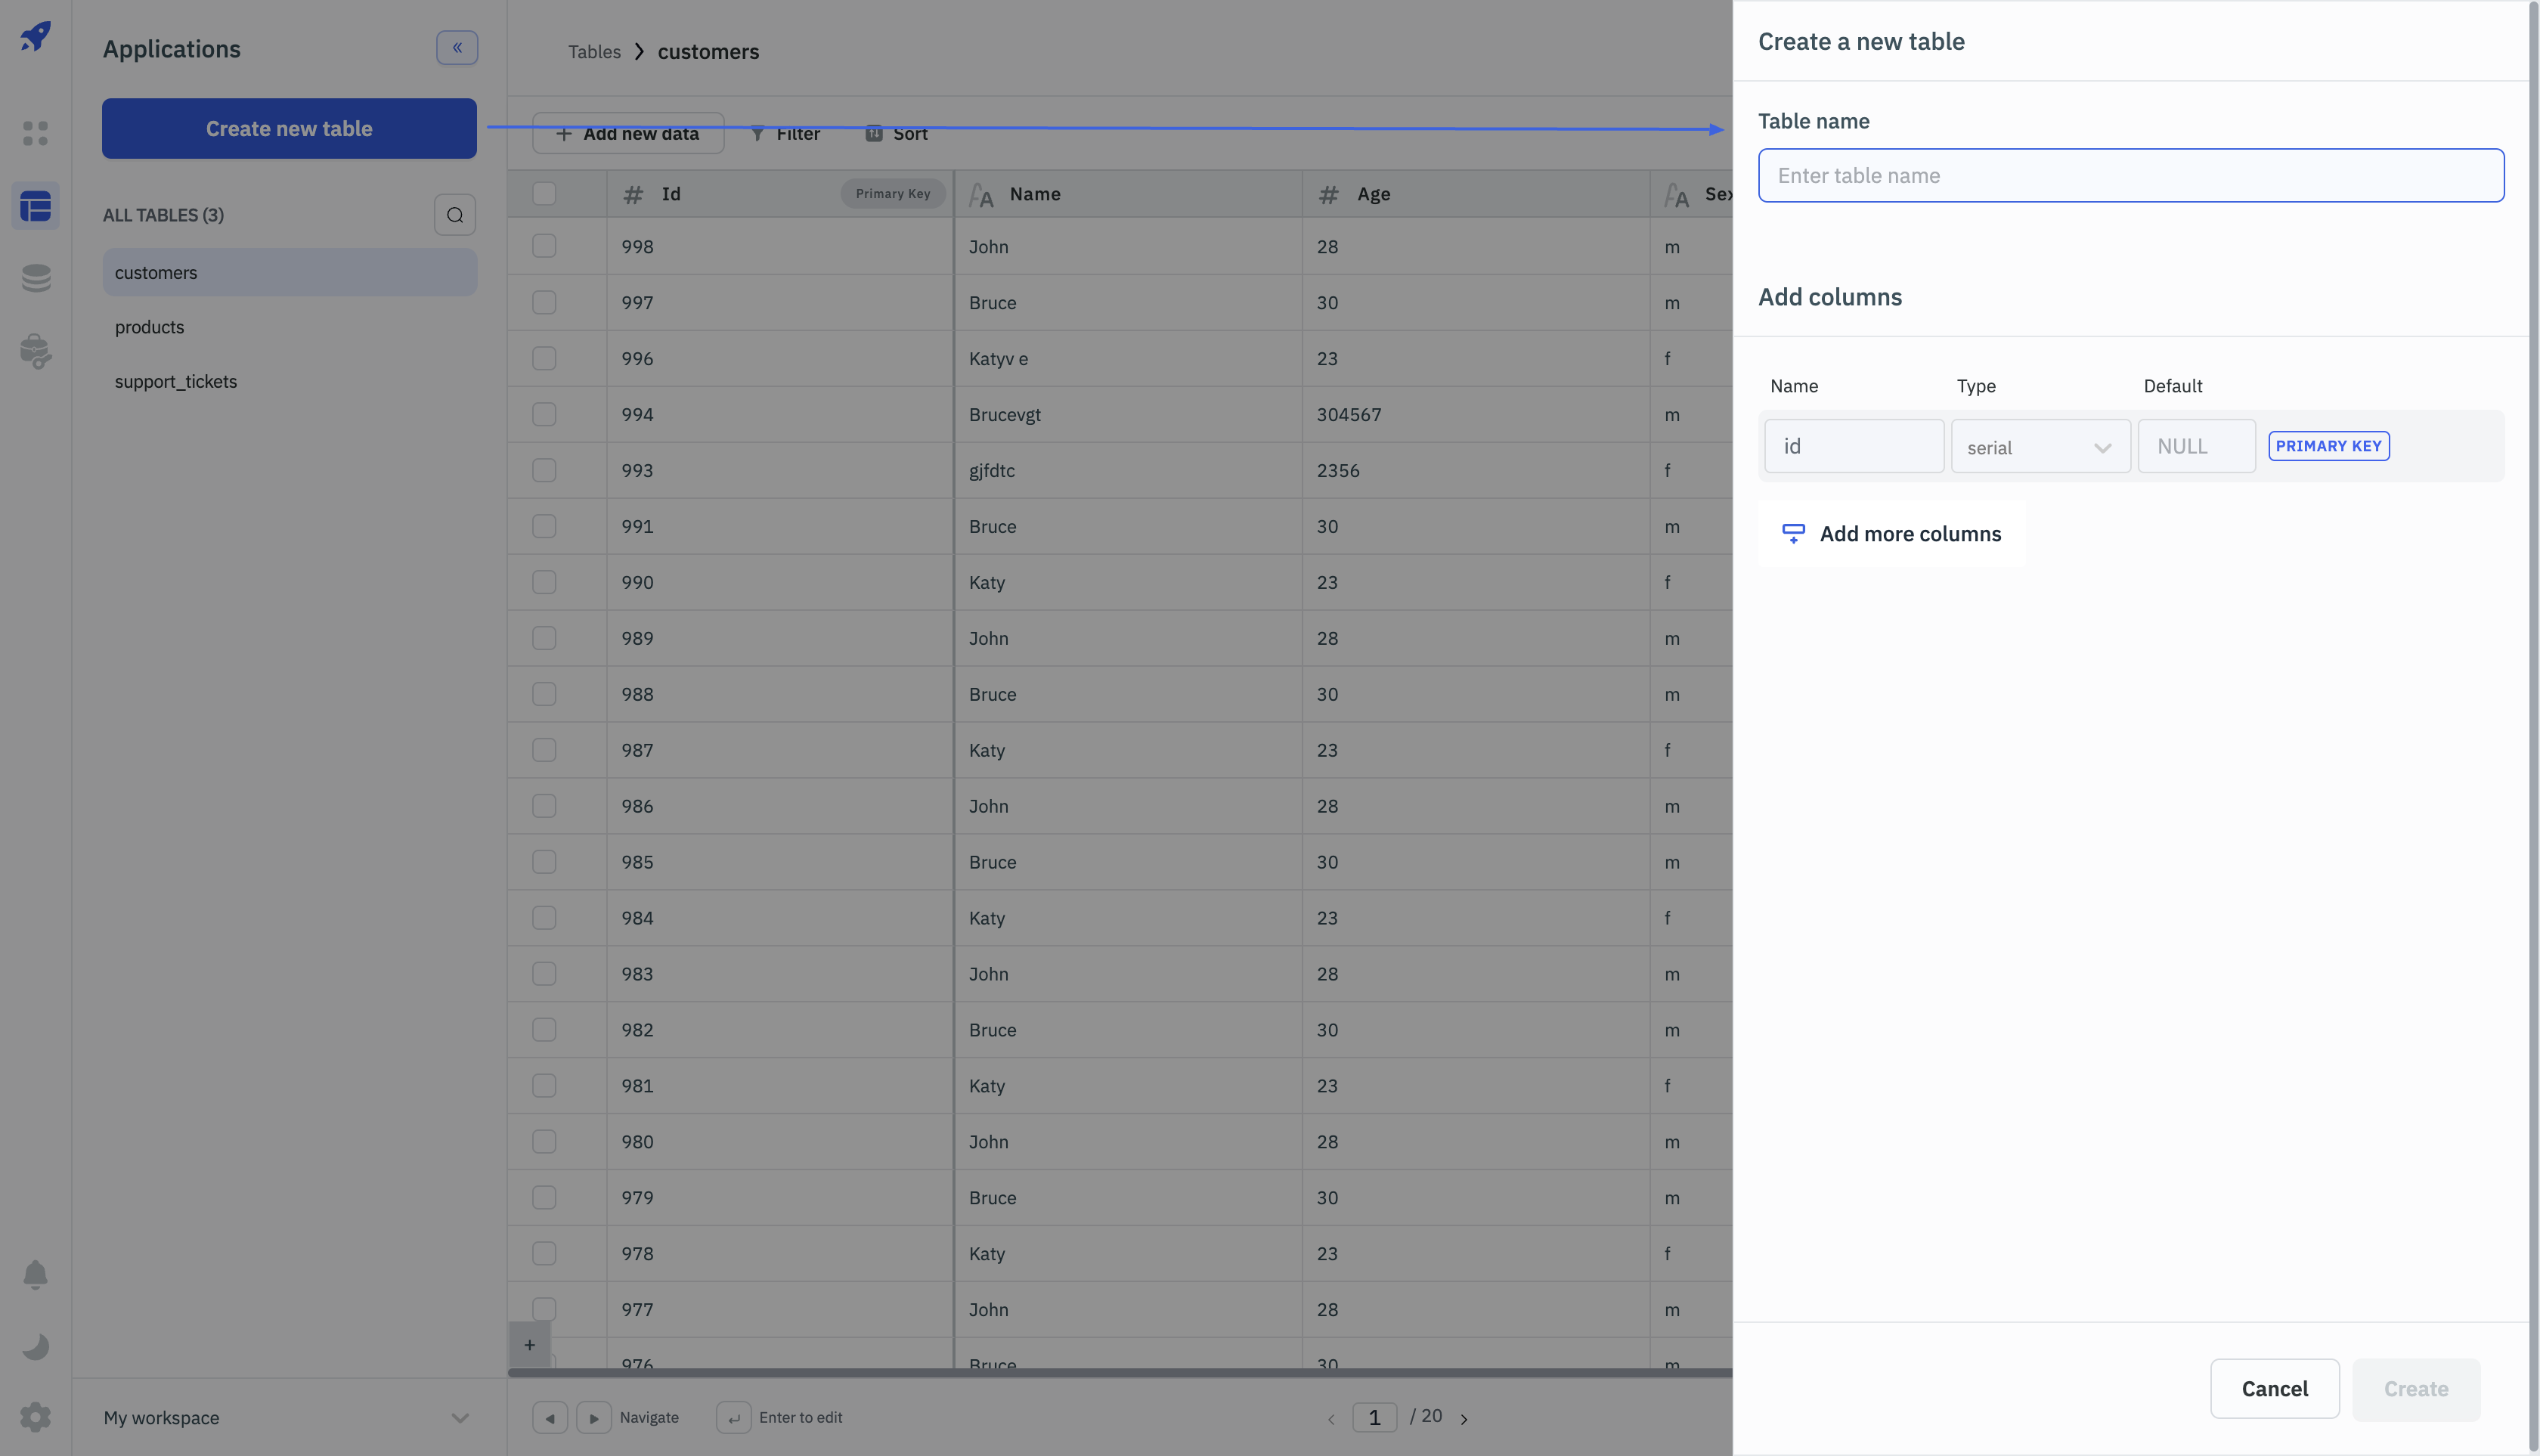Click the Enter table name field
Viewport: 2540px width, 1456px height.
[x=2130, y=176]
